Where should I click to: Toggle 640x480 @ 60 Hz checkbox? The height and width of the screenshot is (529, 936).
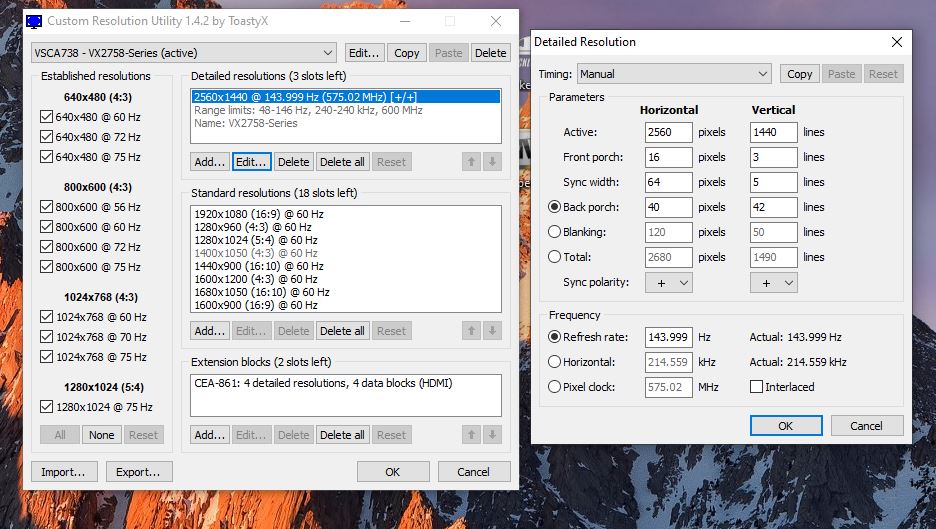tap(47, 116)
